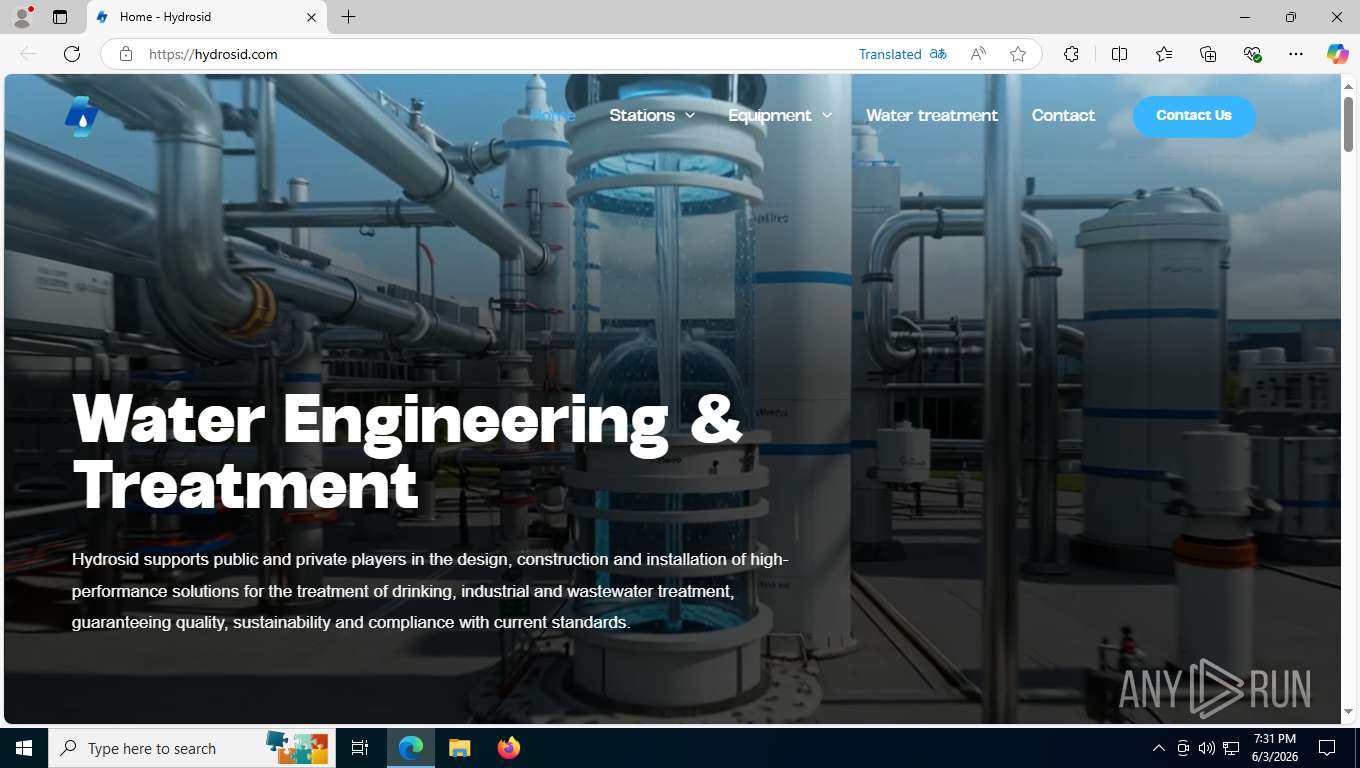Open Browser essentials heart icon
The image size is (1360, 768).
pyautogui.click(x=1252, y=54)
